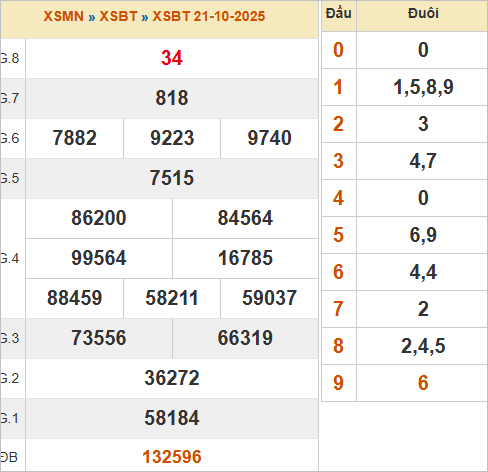Click Đuôi value 1,5,8,9
The width and height of the screenshot is (488, 472).
click(423, 88)
